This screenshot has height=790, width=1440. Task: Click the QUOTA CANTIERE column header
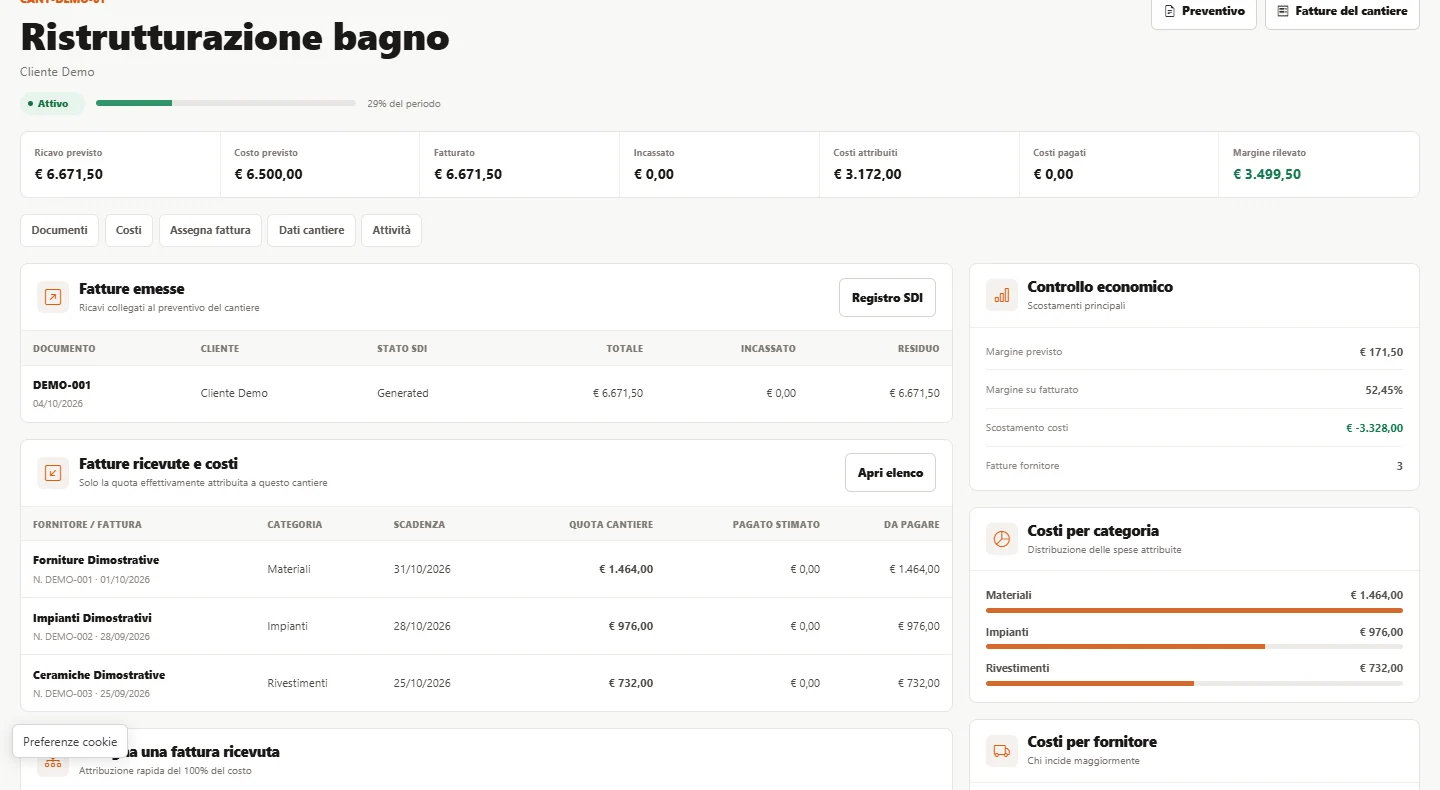[611, 524]
